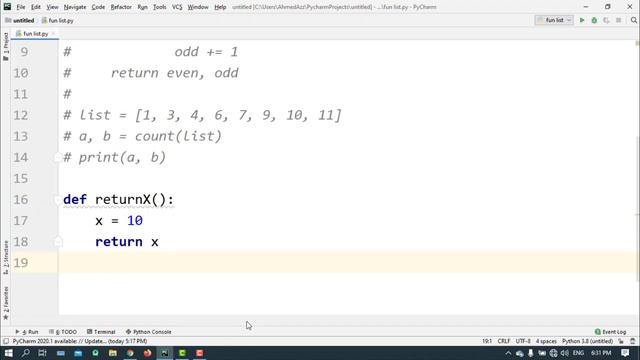Open the Edit menu

[36, 7]
